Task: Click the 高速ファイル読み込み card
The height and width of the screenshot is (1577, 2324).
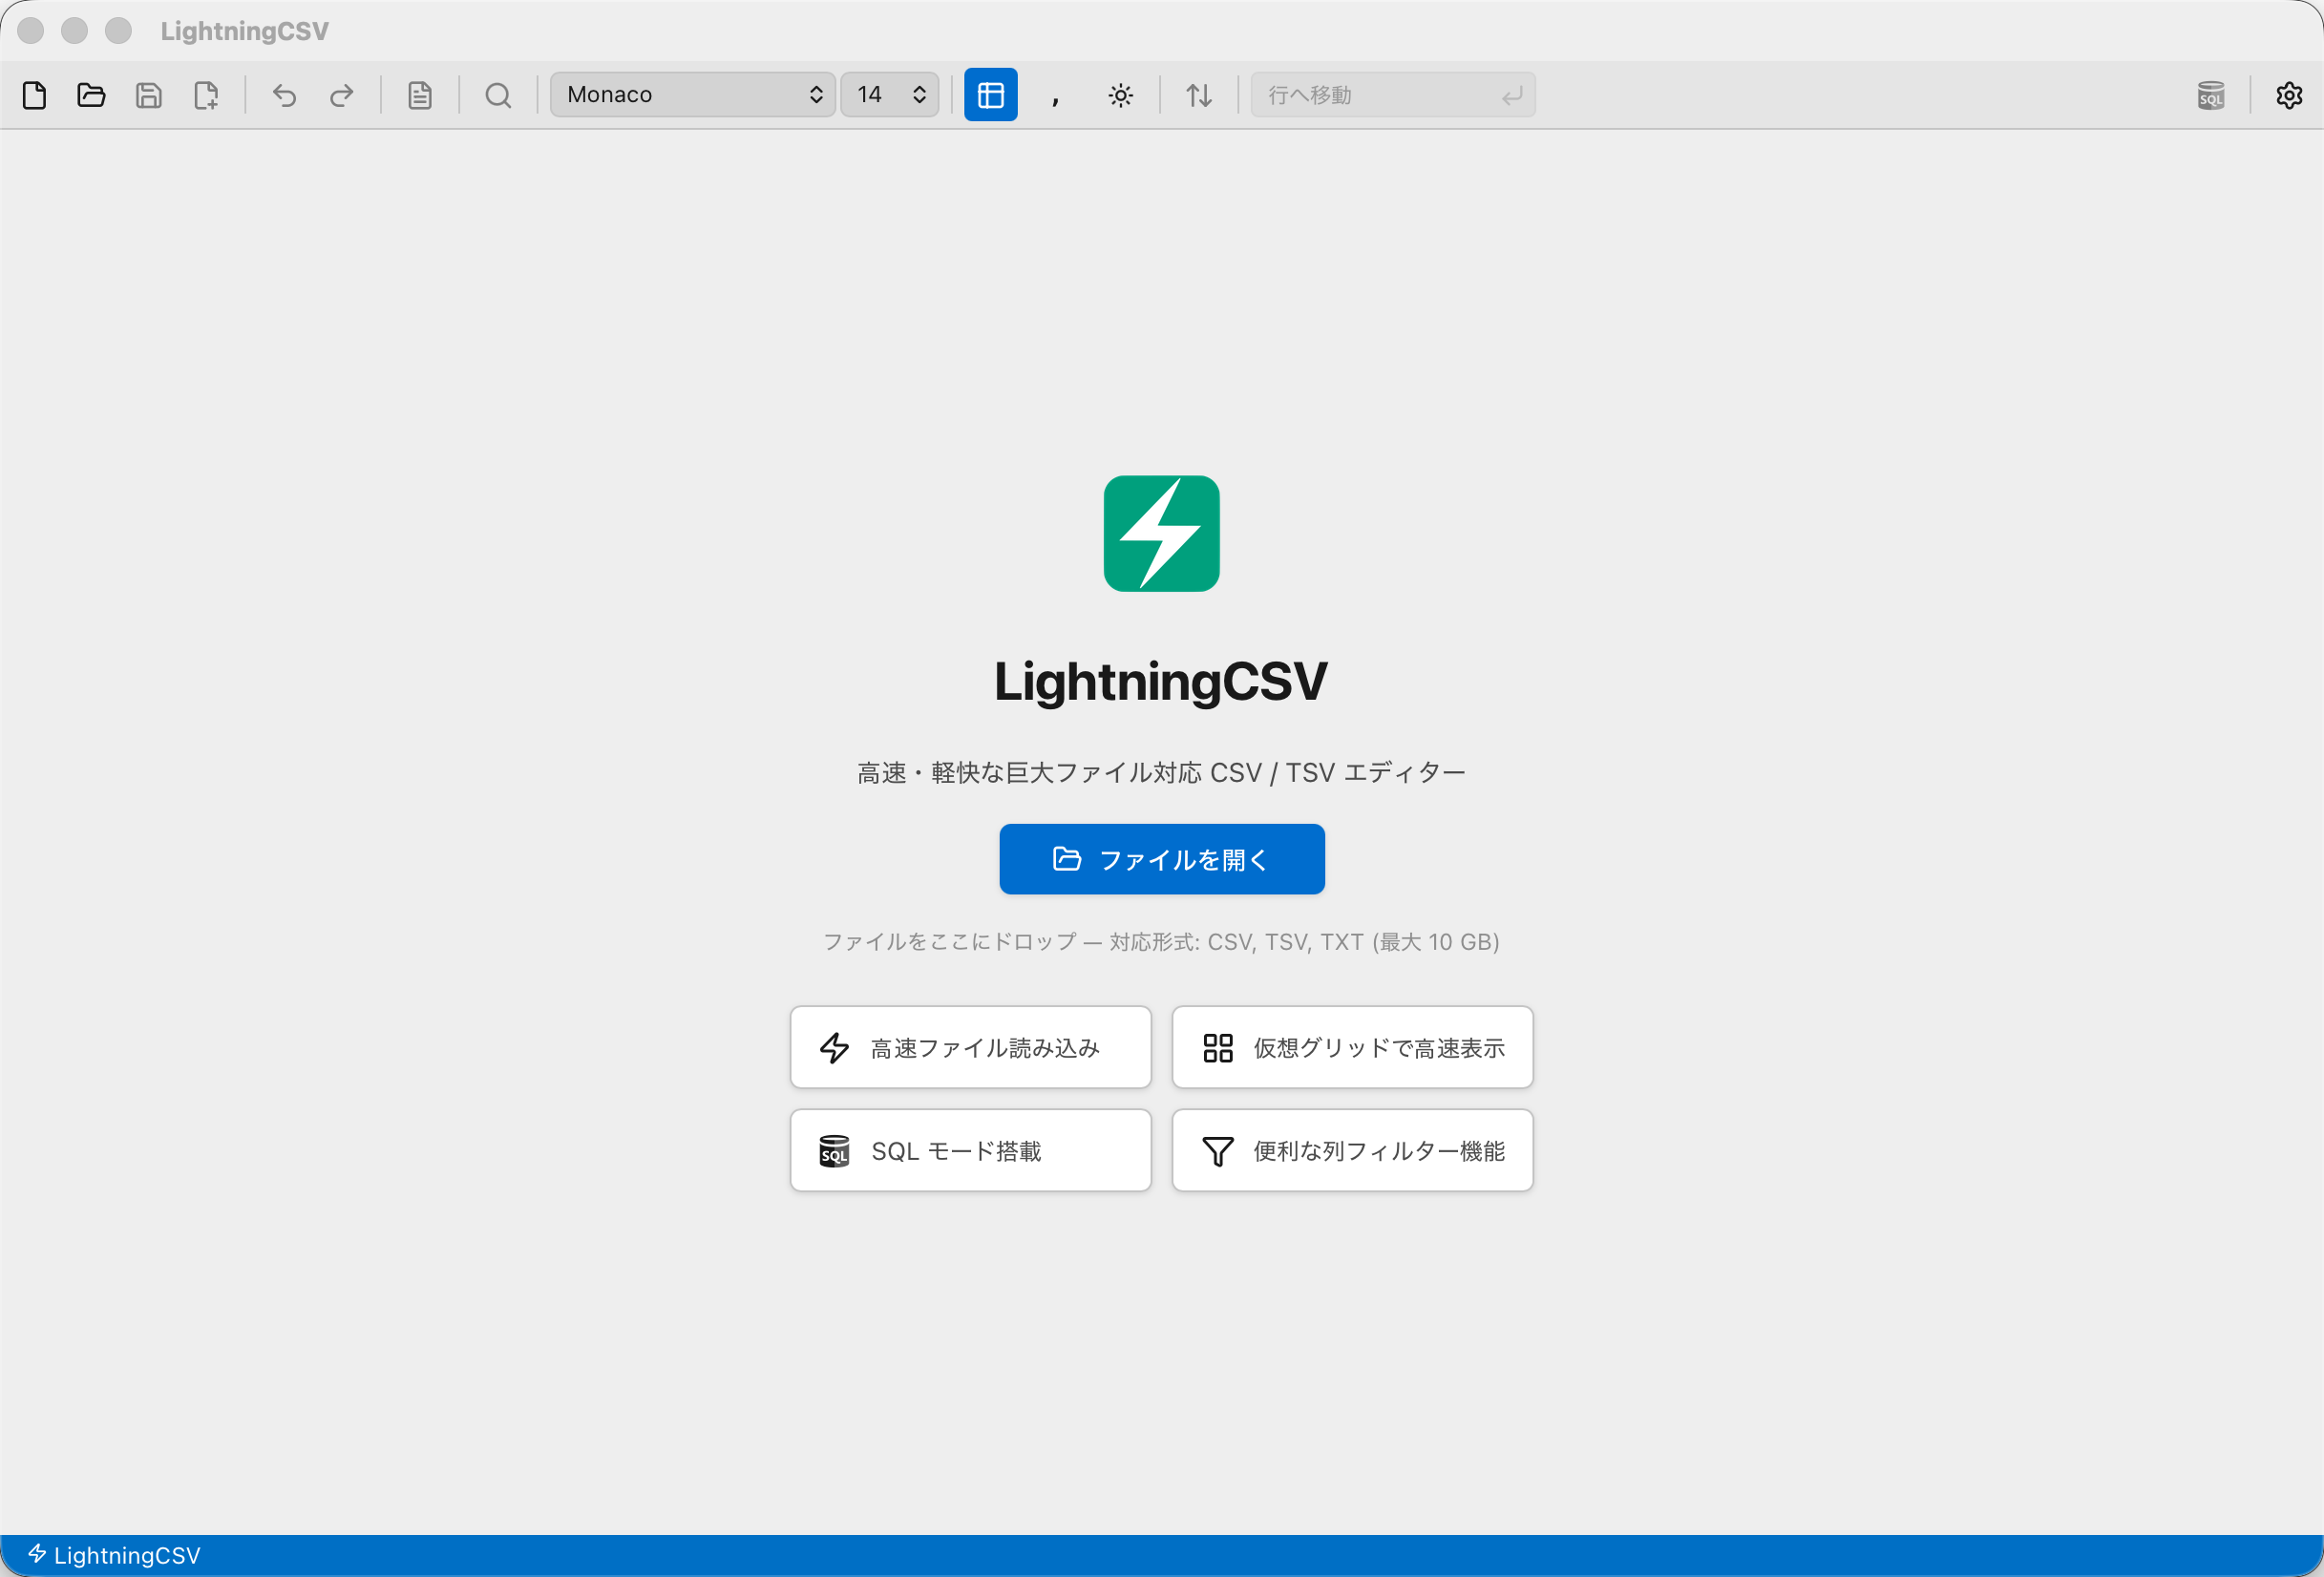Action: [x=971, y=1047]
